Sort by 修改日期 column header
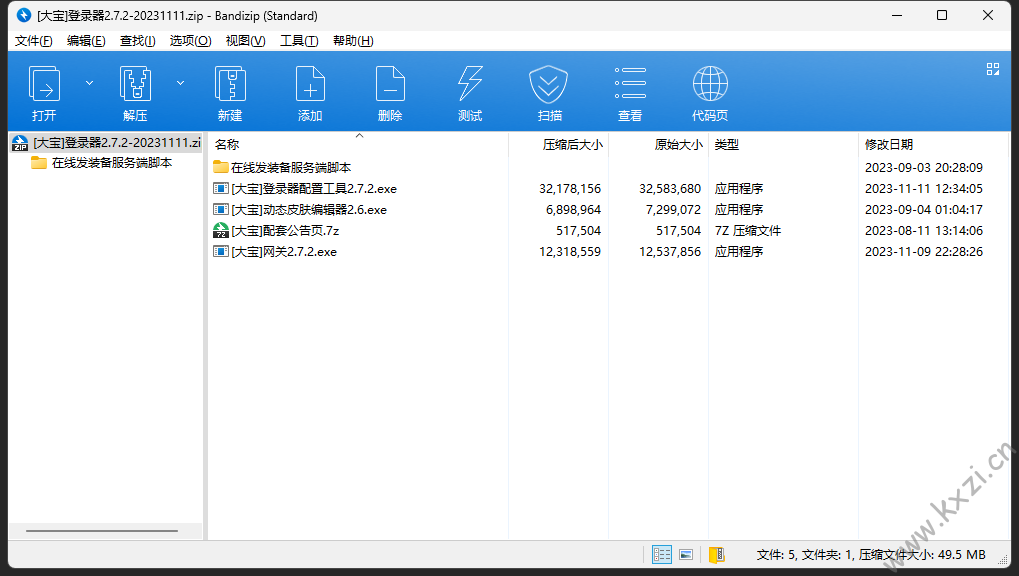 pos(933,144)
